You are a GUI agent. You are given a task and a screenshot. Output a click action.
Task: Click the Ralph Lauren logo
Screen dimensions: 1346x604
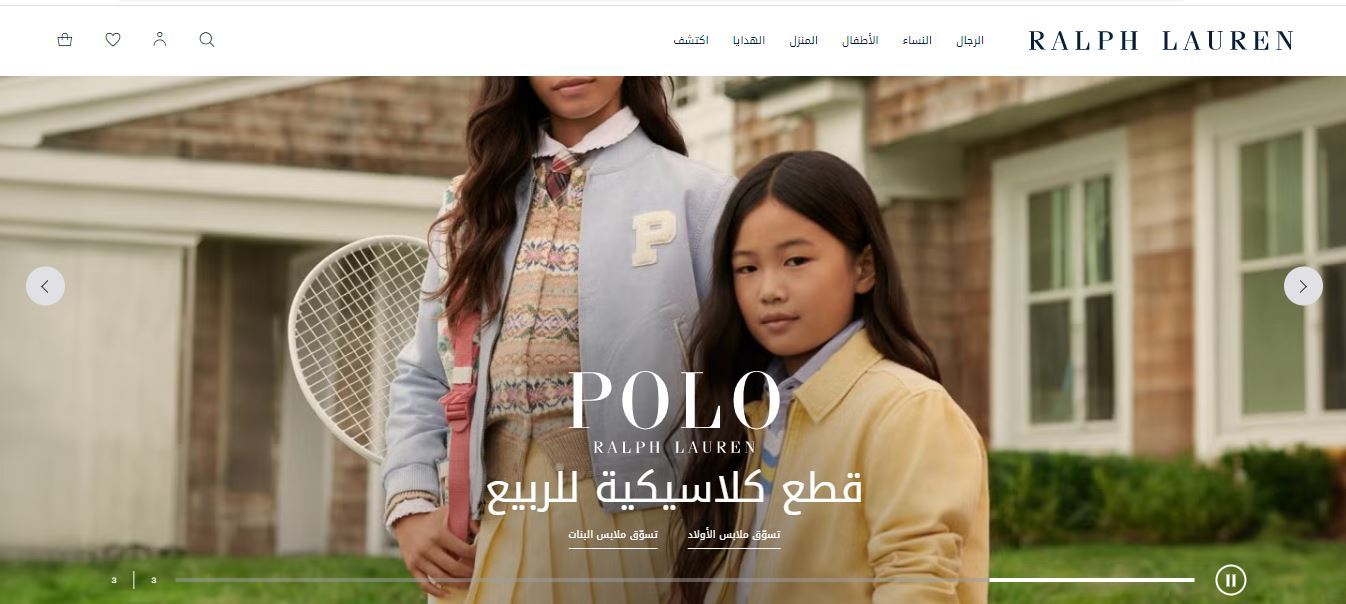1161,41
